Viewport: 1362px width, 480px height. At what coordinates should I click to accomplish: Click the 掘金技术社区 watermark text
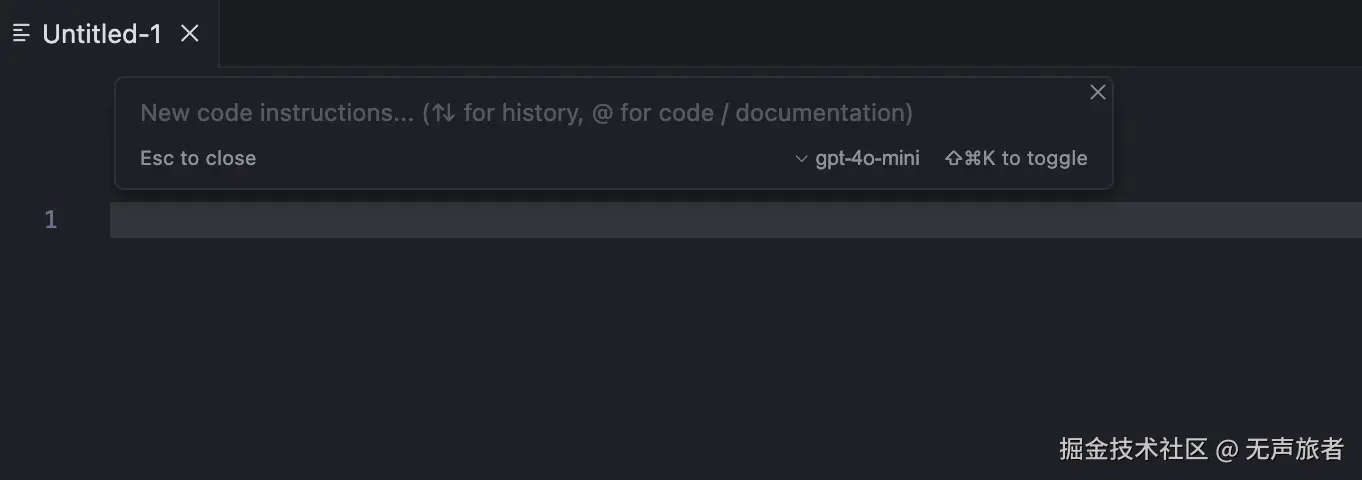(x=1134, y=449)
